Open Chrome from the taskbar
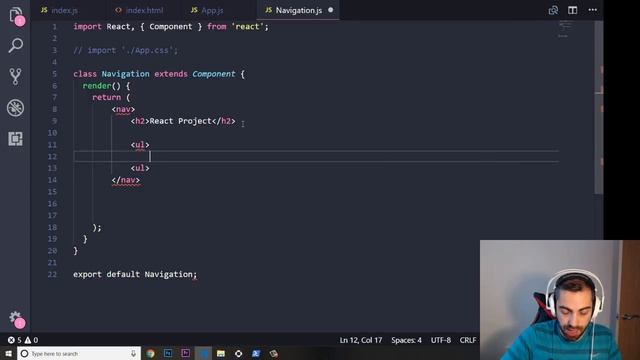Image resolution: width=640 pixels, height=360 pixels. [x=150, y=353]
